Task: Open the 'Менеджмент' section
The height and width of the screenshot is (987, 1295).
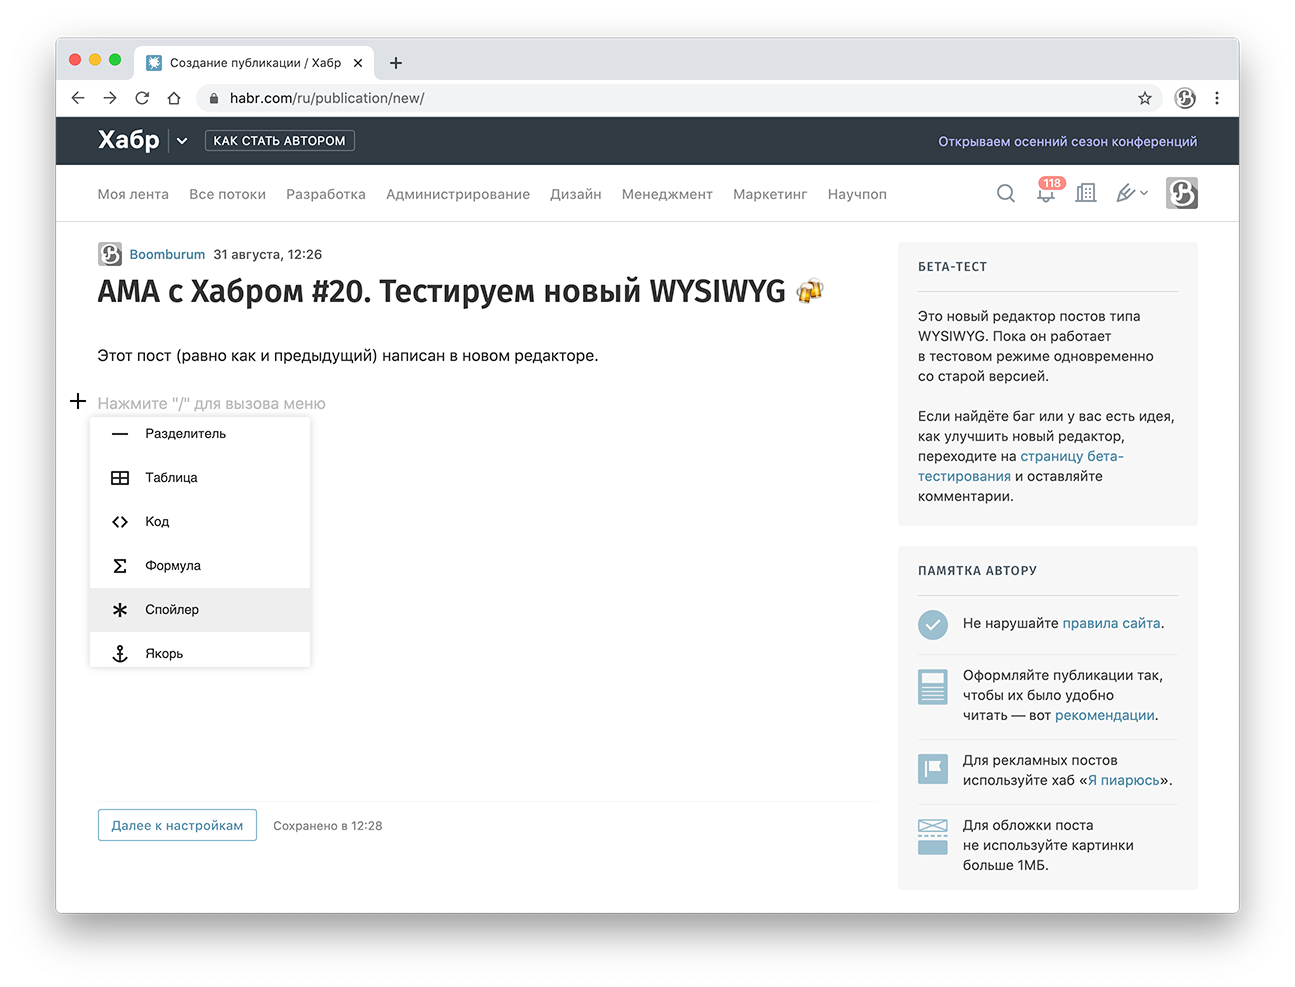Action: point(667,194)
